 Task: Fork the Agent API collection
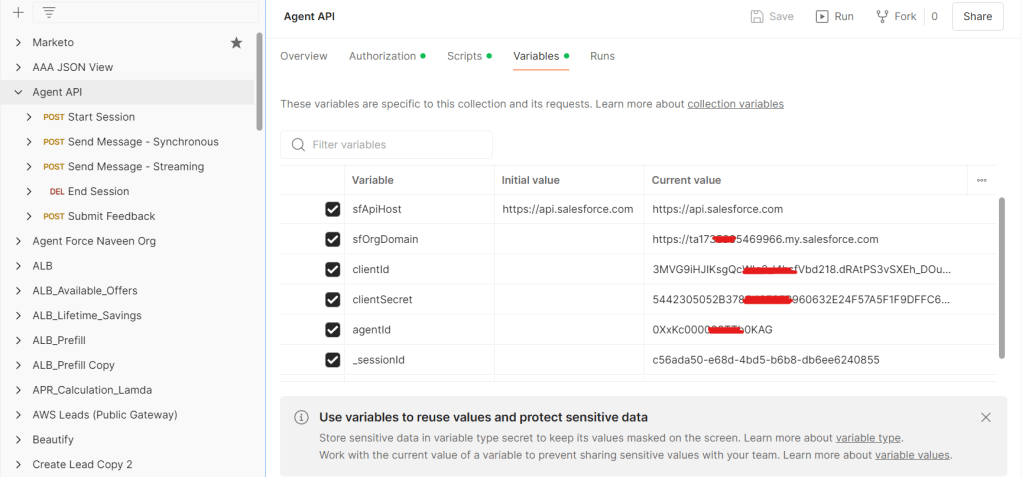click(896, 16)
